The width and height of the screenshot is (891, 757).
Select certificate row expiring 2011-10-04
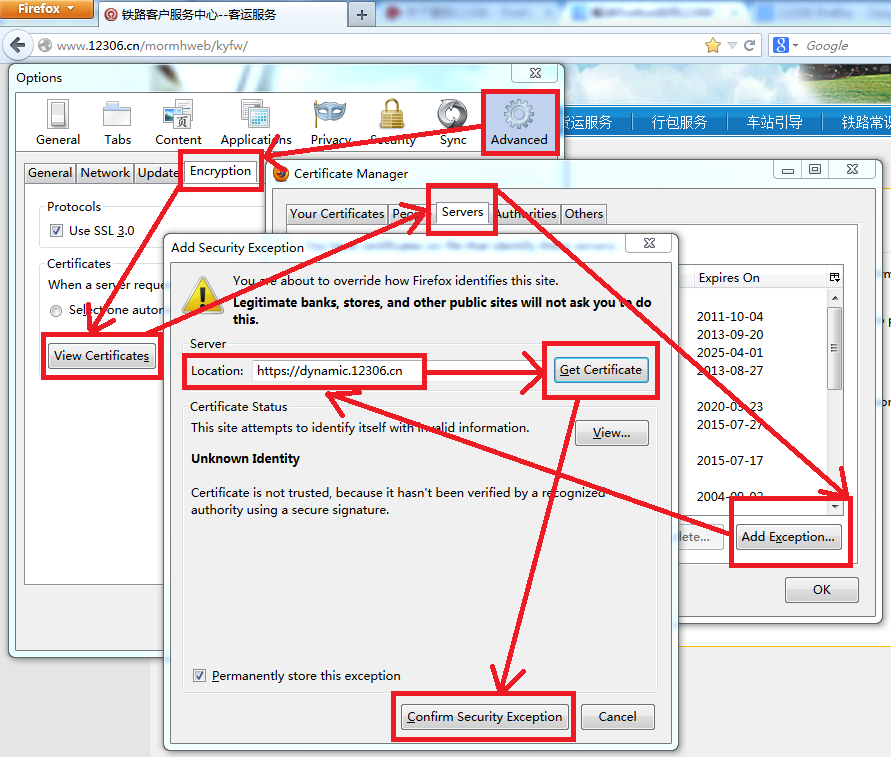tap(730, 317)
